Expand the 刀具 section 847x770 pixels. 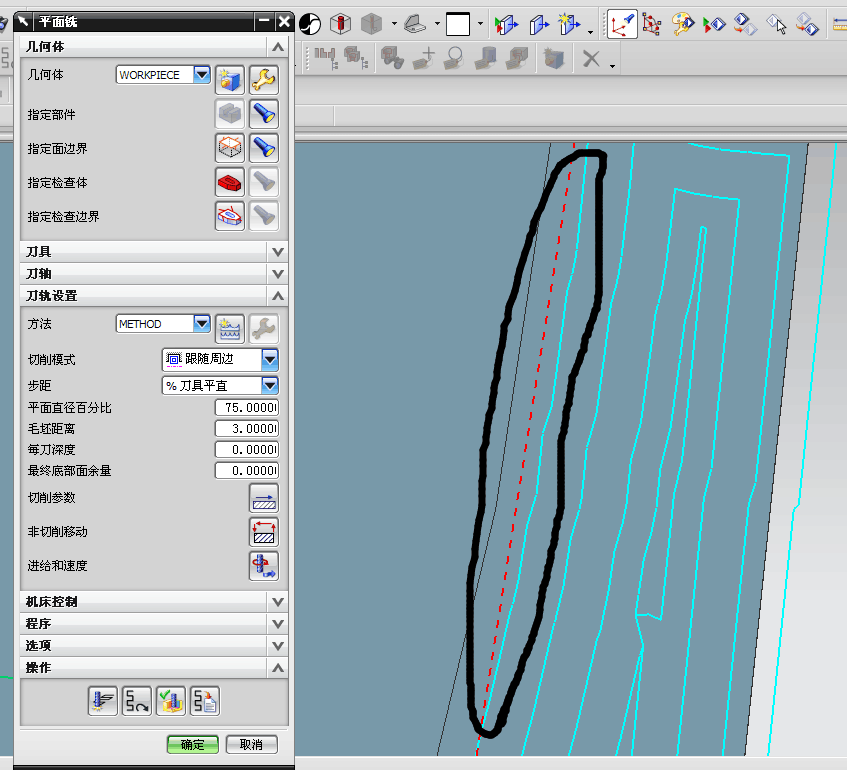[x=278, y=252]
